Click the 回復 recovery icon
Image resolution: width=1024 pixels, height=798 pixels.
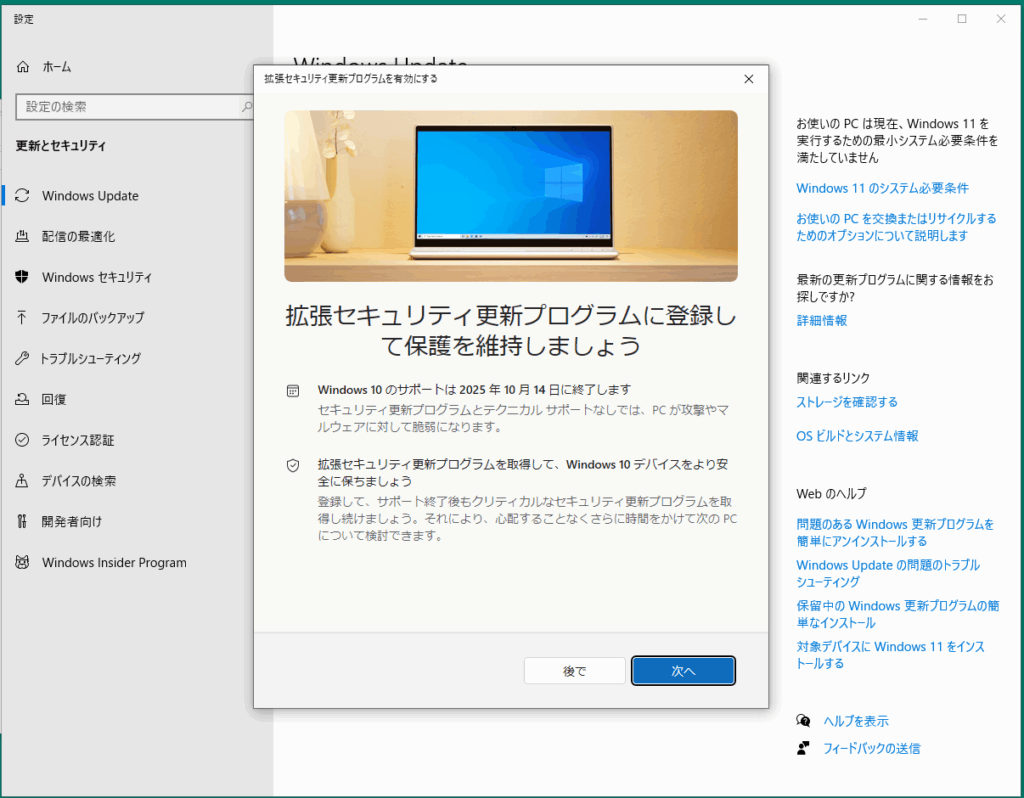point(22,399)
